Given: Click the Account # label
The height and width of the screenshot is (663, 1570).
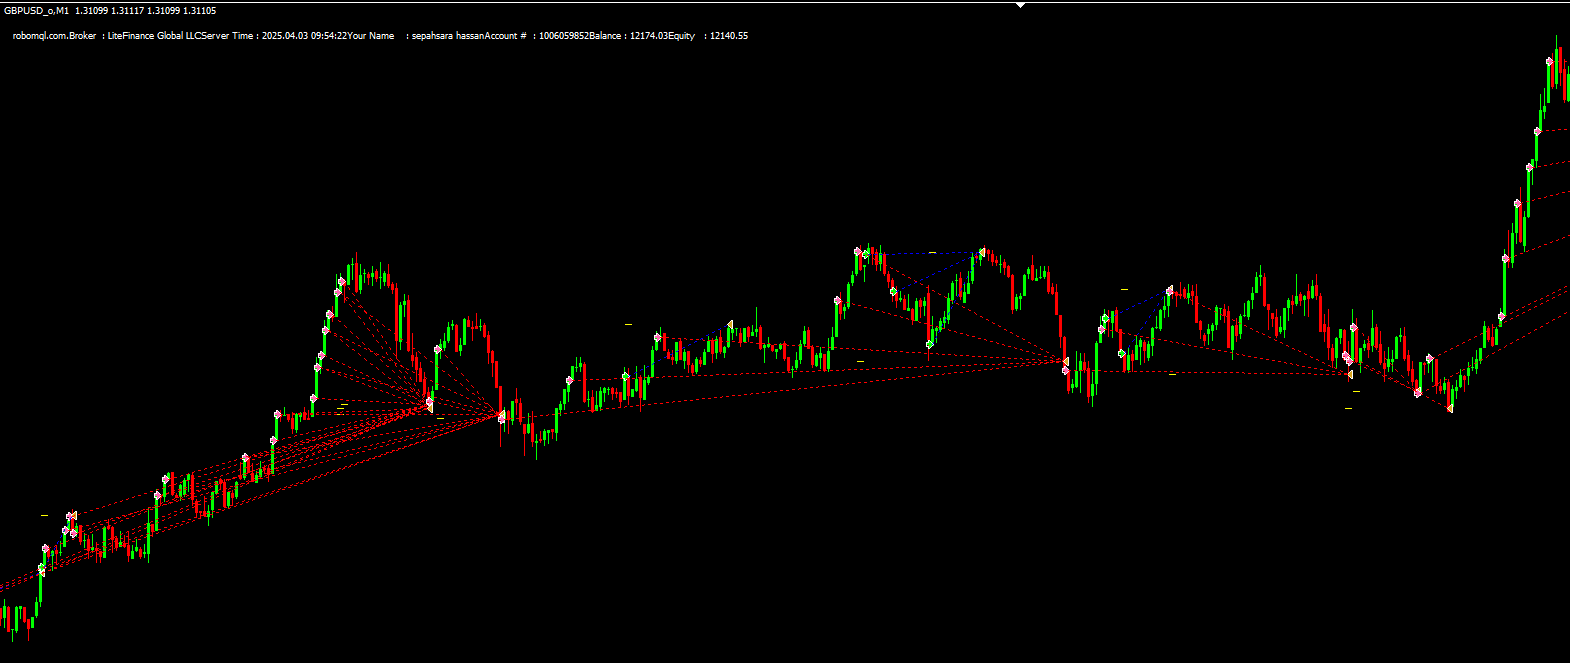Looking at the screenshot, I should coord(505,36).
